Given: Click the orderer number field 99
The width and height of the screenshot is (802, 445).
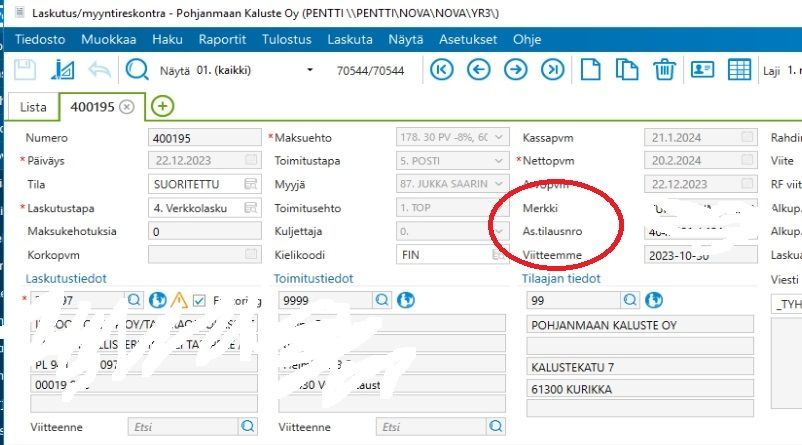Looking at the screenshot, I should pos(573,300).
